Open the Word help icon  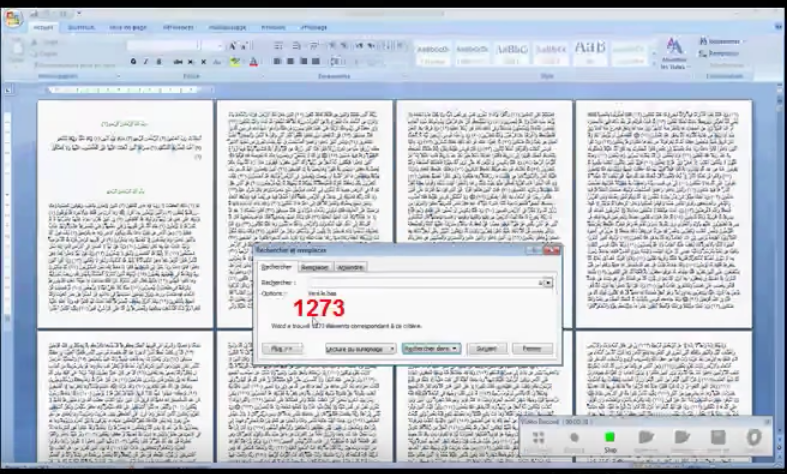pos(778,27)
